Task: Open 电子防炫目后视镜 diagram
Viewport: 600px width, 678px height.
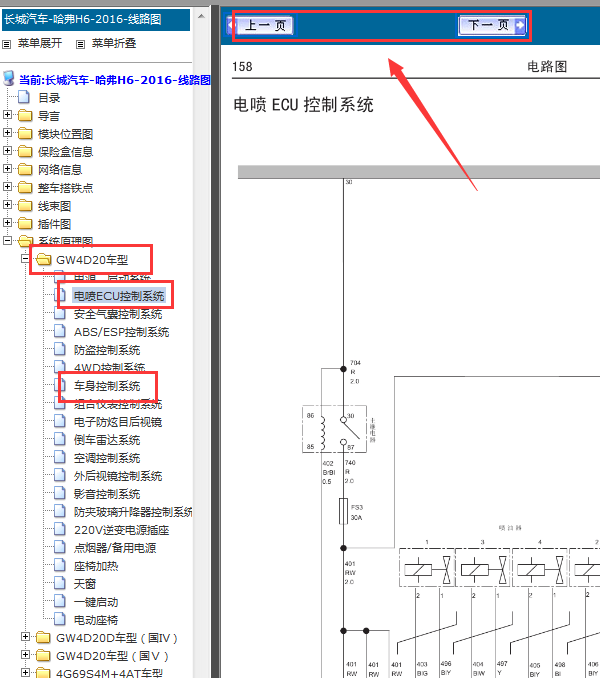Action: tap(118, 422)
